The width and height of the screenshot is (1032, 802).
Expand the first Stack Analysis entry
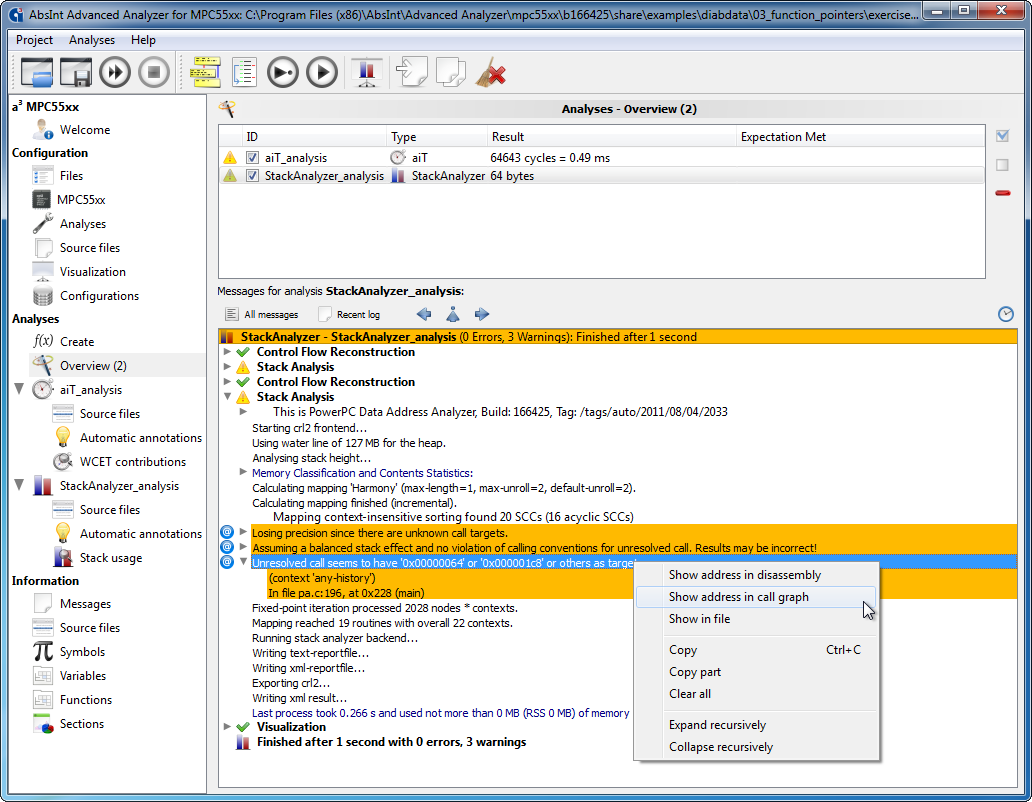click(x=227, y=366)
